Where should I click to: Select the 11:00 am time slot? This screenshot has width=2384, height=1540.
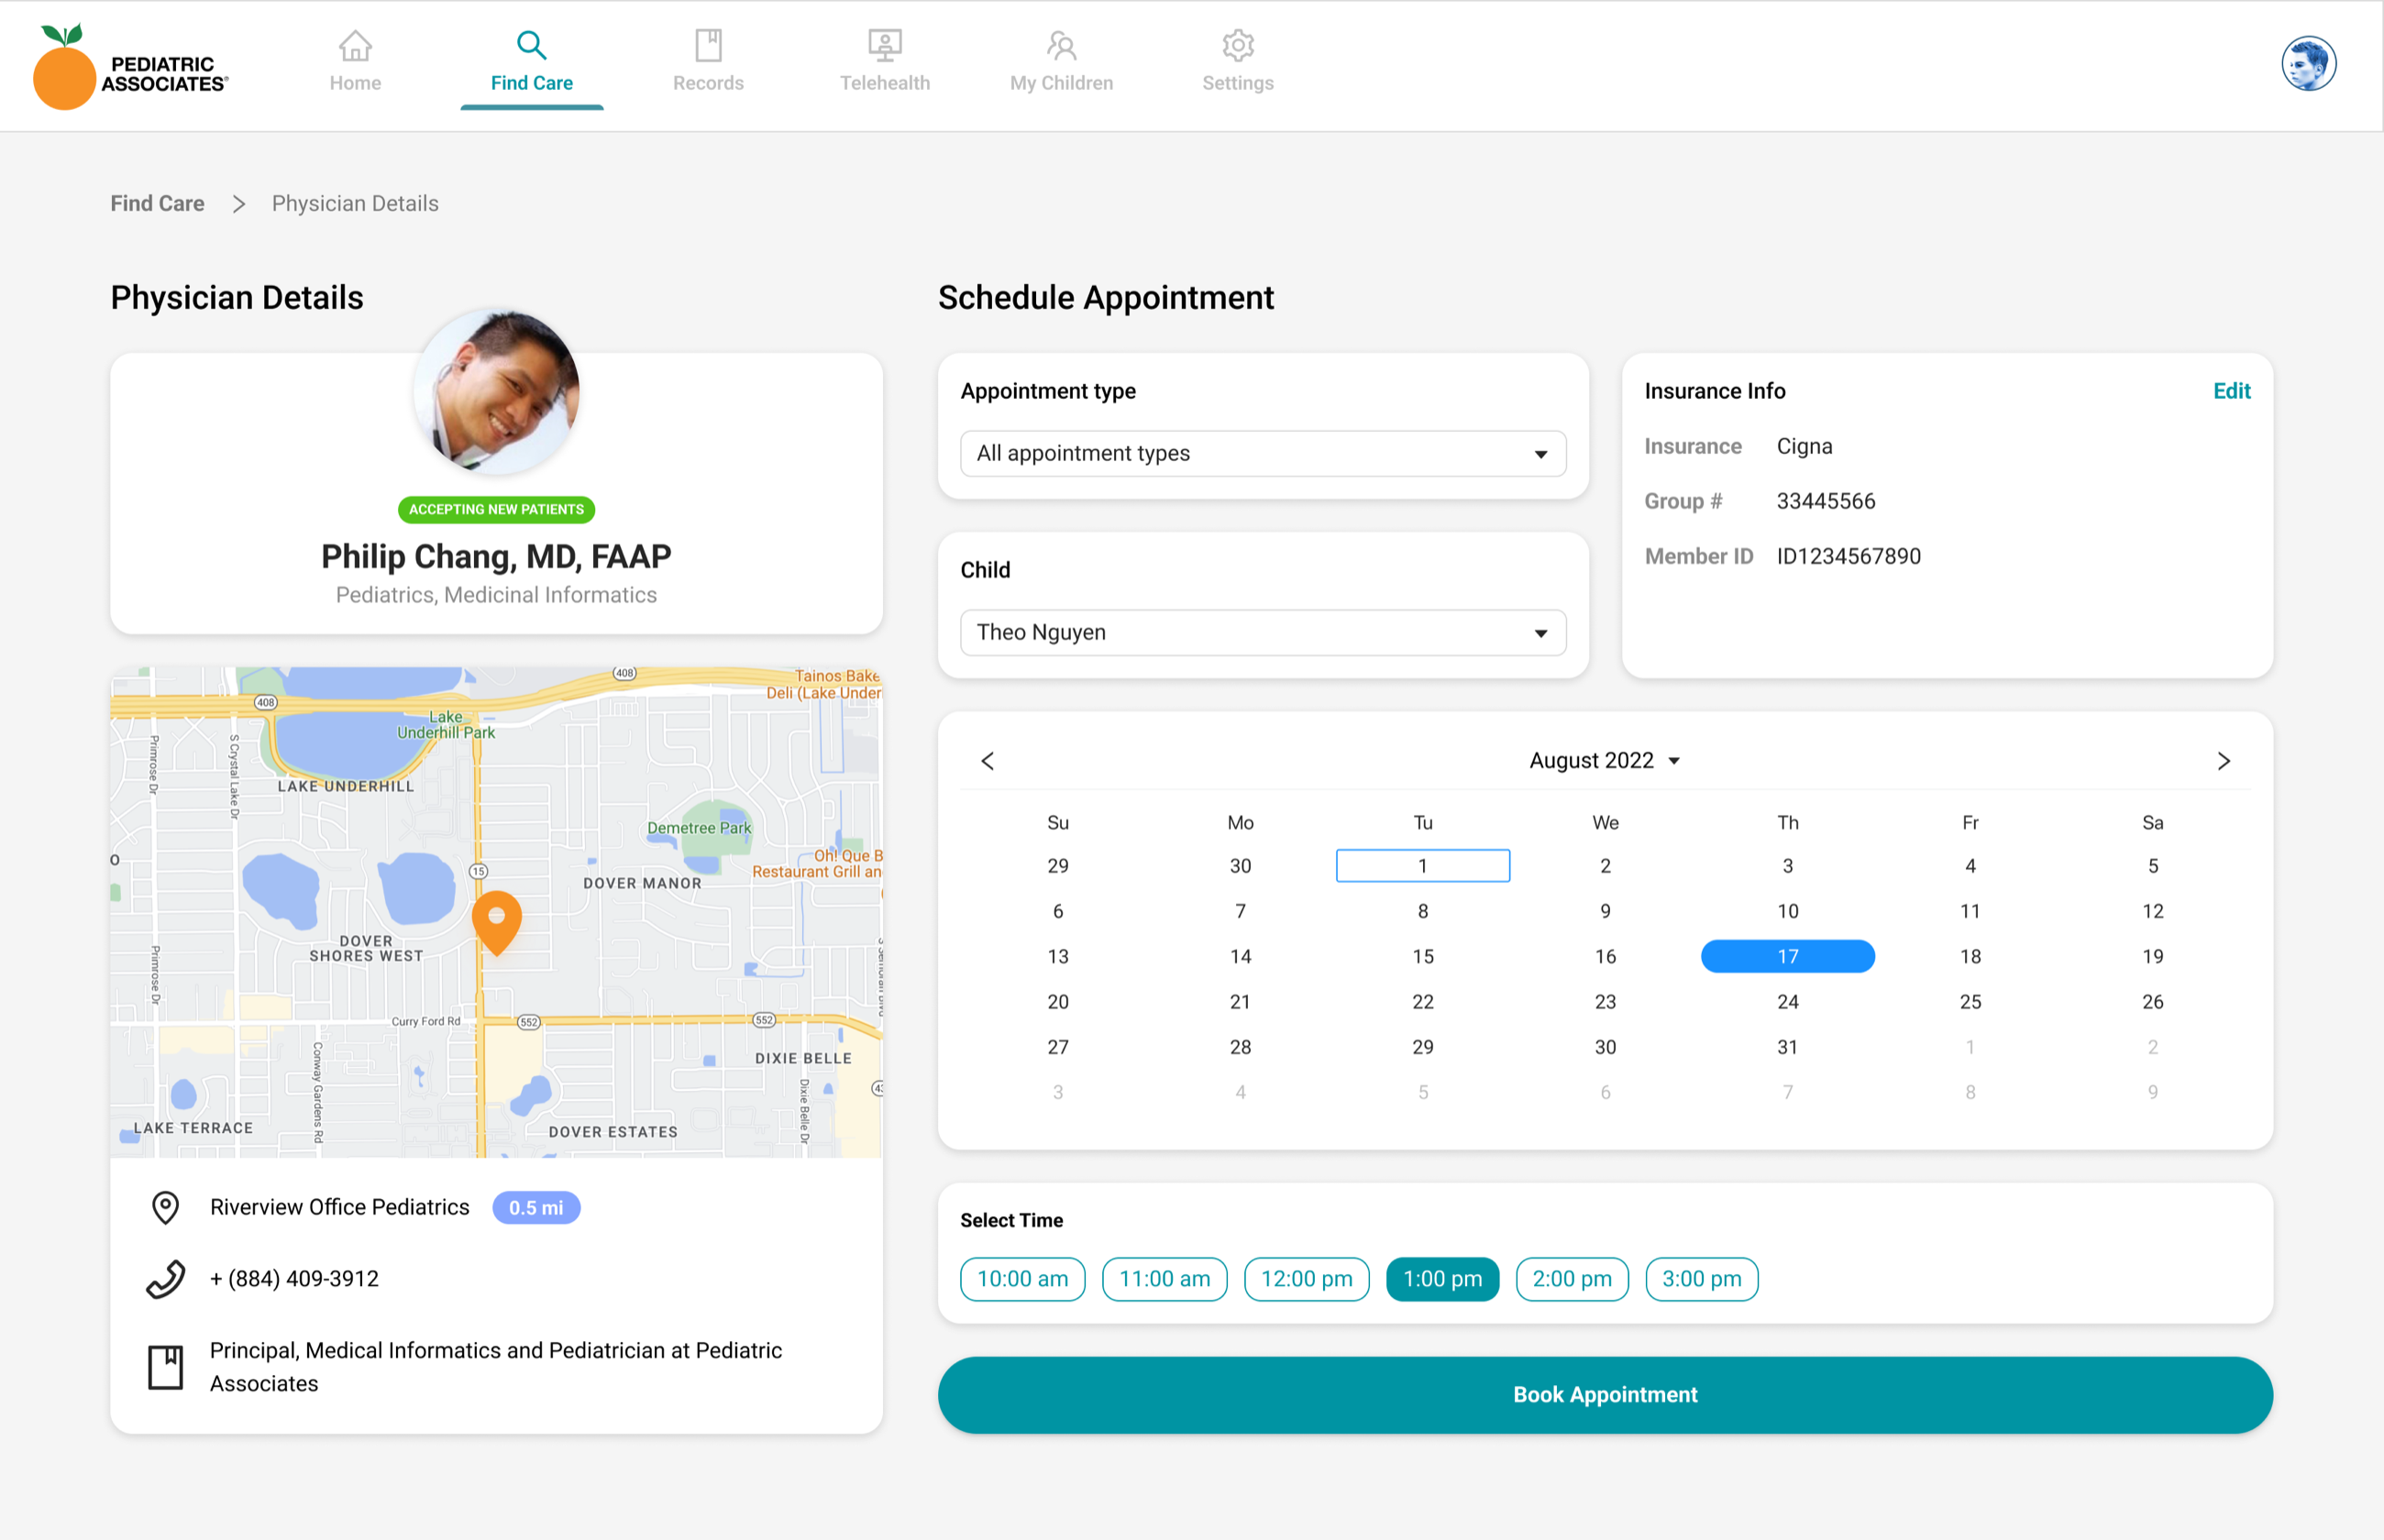[1164, 1279]
